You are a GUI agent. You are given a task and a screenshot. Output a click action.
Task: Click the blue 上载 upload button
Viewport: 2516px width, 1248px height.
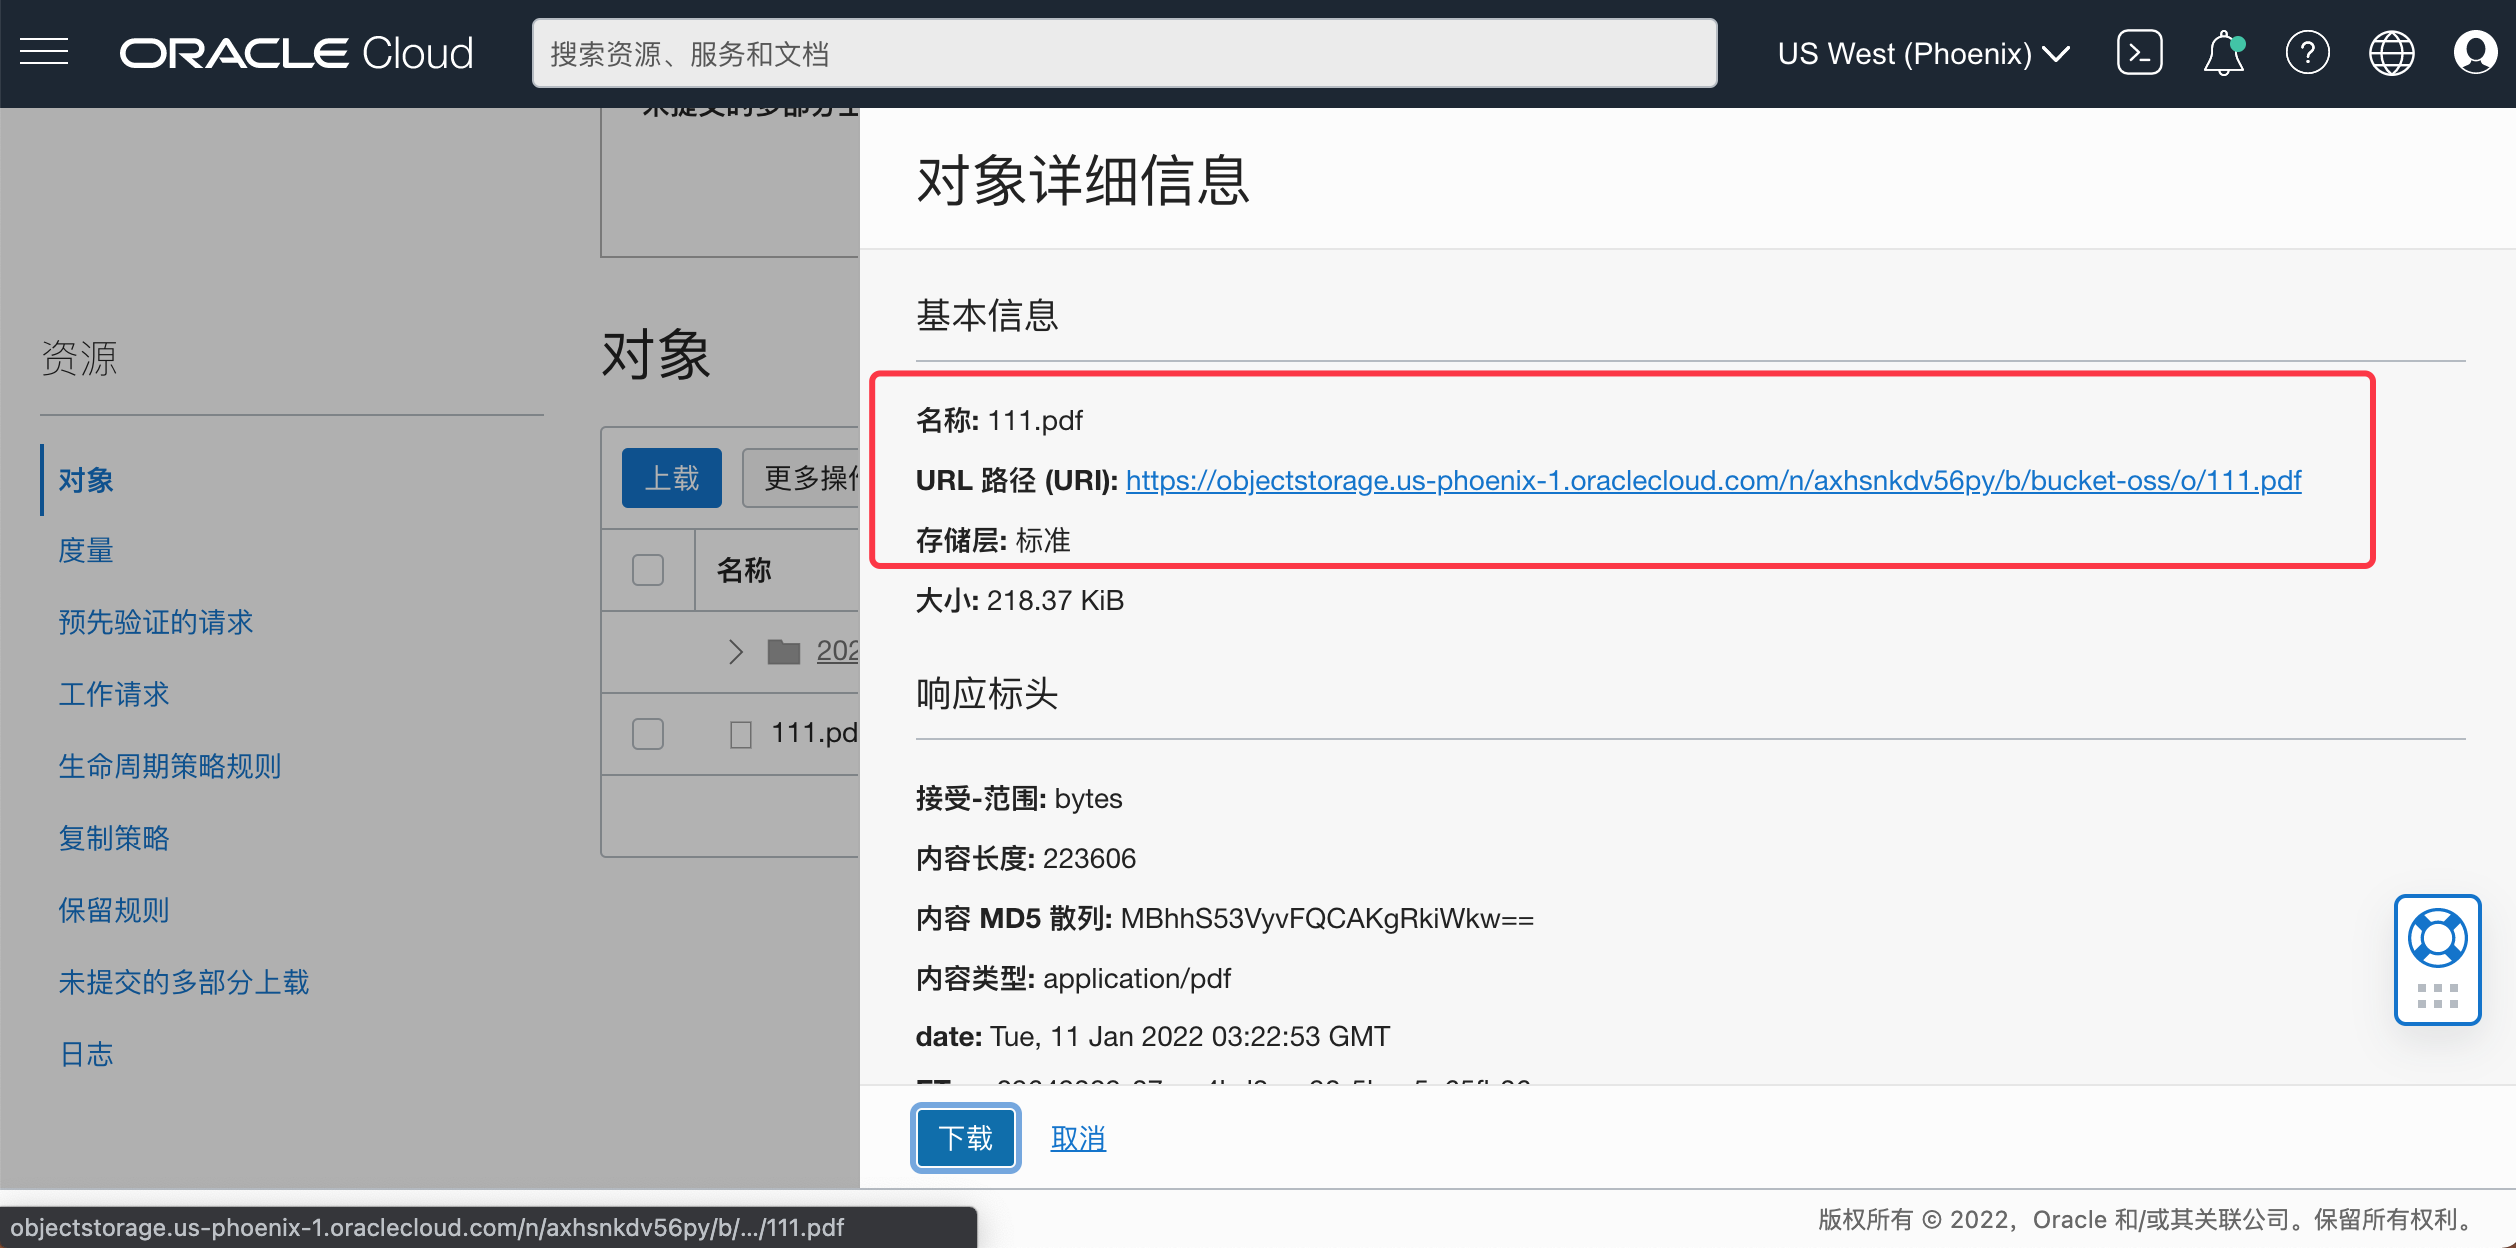(672, 478)
